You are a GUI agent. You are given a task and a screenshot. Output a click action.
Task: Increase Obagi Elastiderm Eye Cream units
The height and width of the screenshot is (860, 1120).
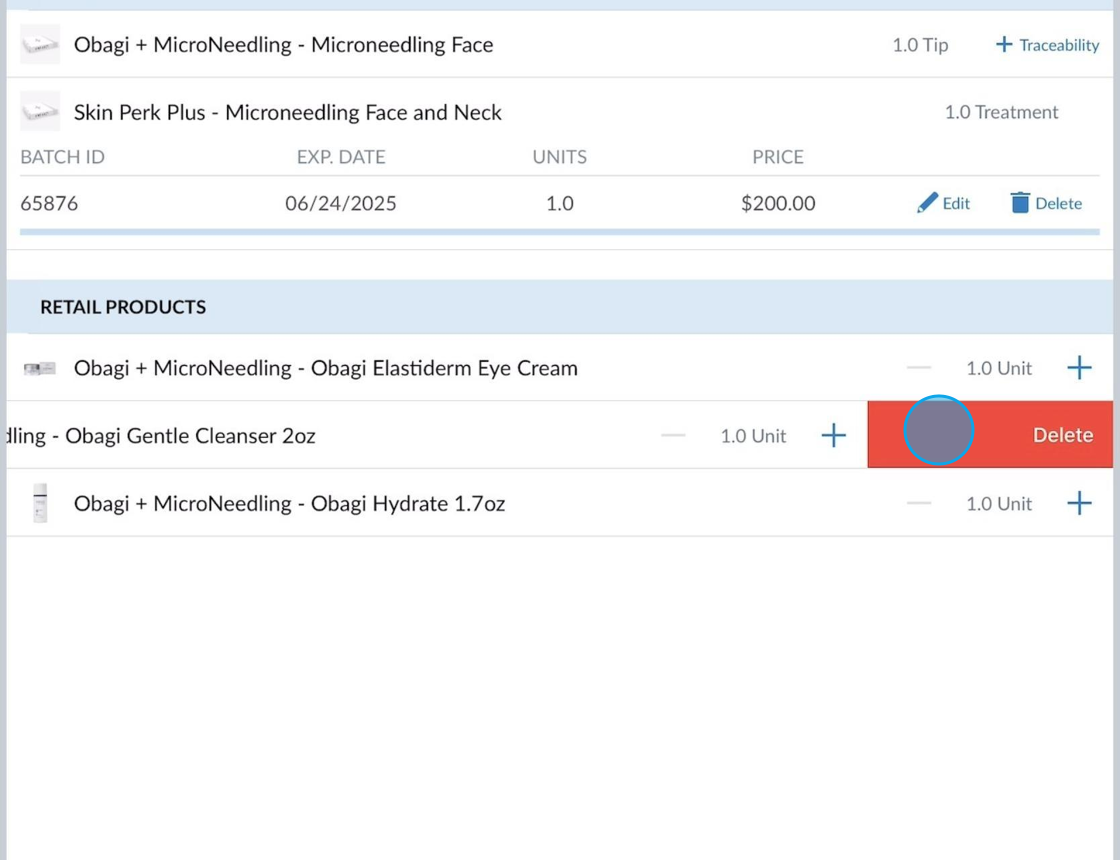pos(1079,368)
